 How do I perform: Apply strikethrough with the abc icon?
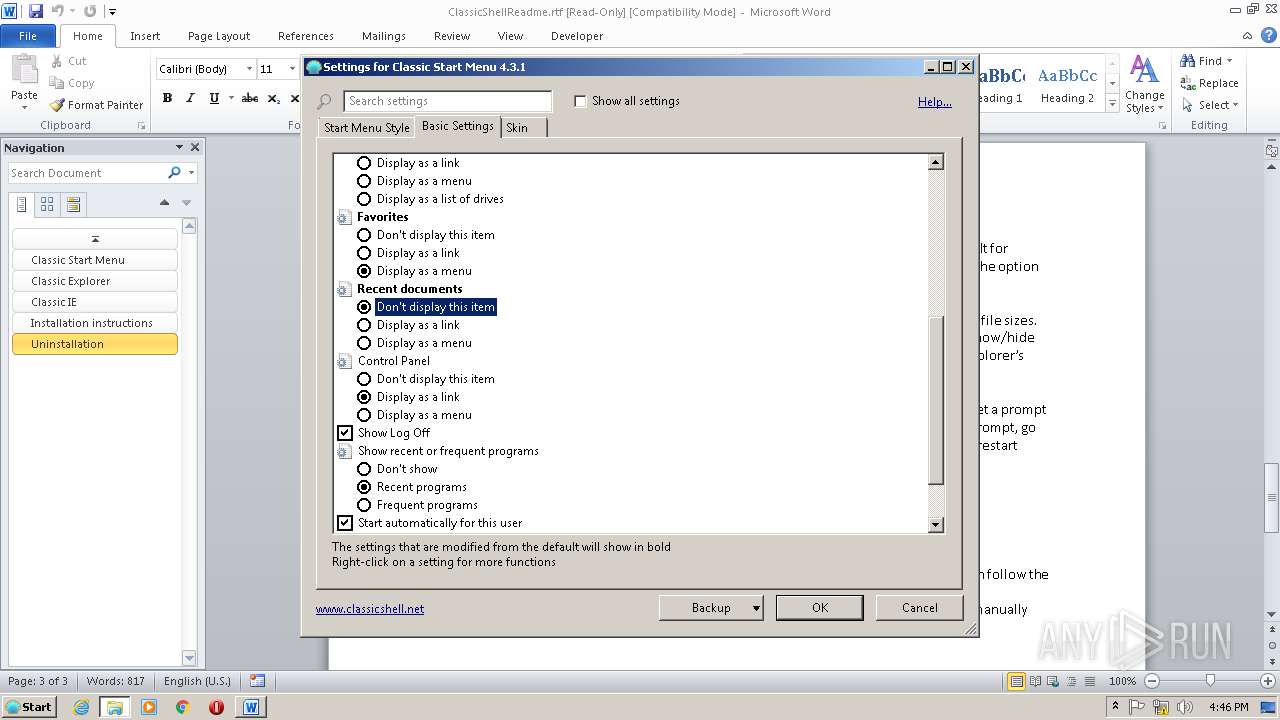pyautogui.click(x=250, y=98)
